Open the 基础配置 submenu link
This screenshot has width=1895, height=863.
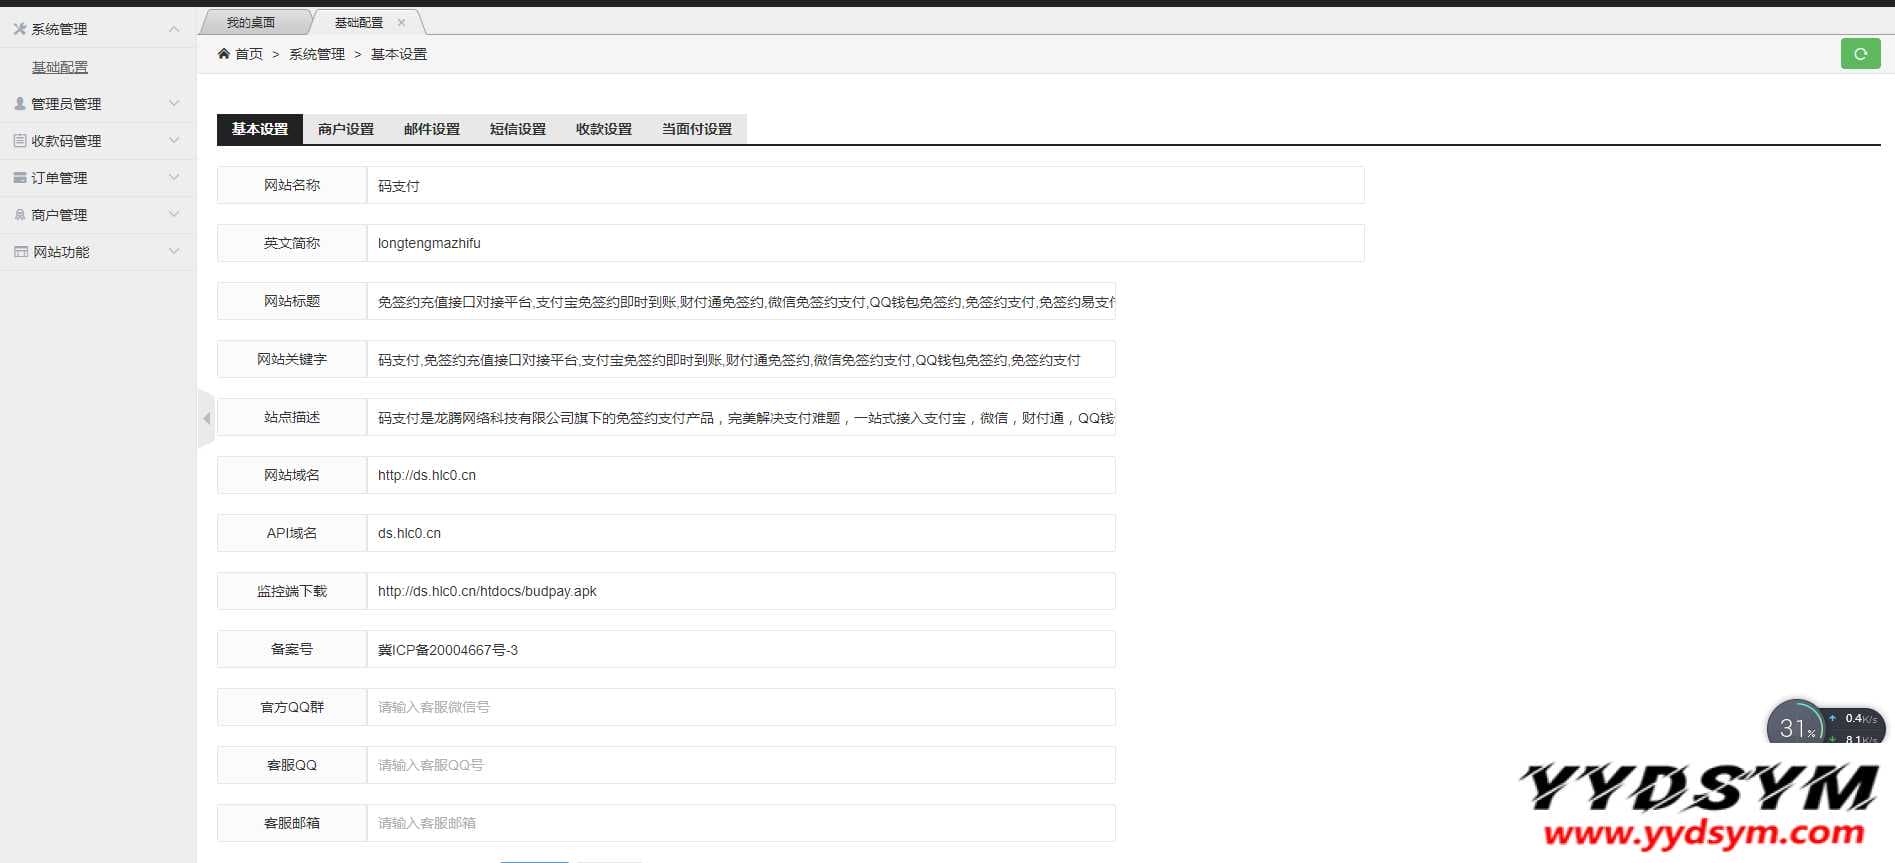coord(60,67)
